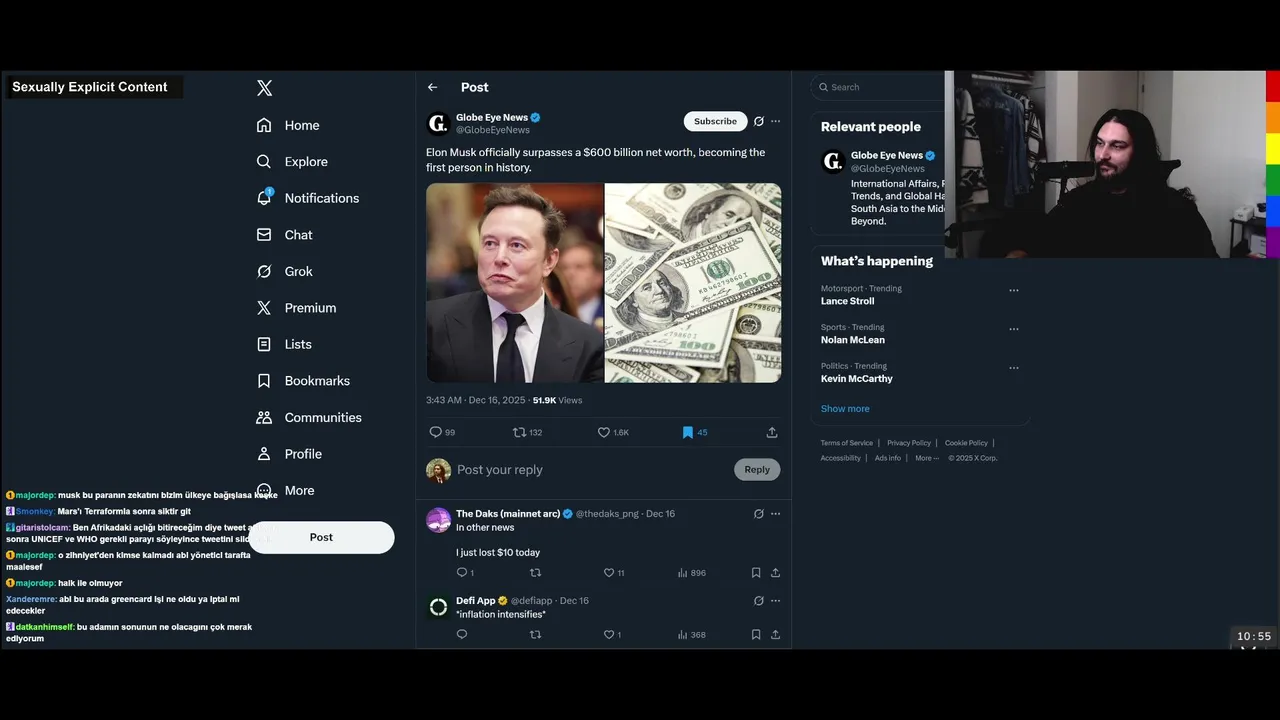The image size is (1280, 720).
Task: Click the Search input field
Action: click(878, 87)
